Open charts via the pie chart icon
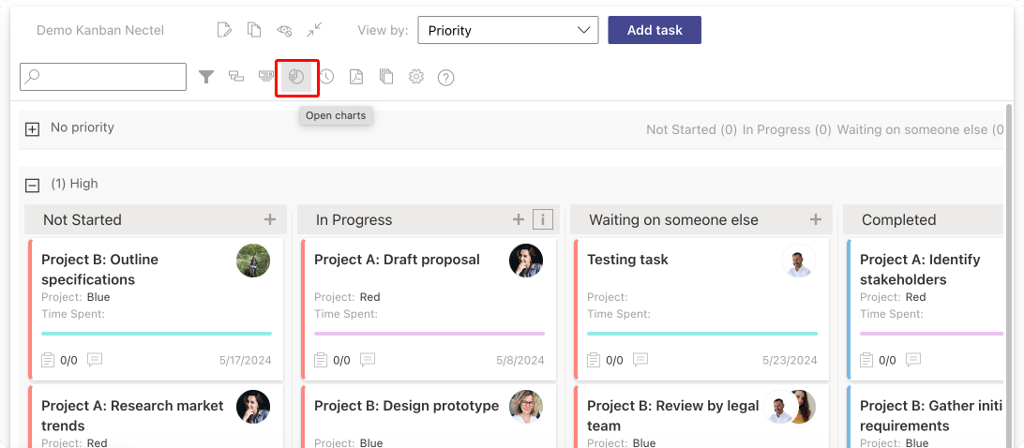 [296, 77]
